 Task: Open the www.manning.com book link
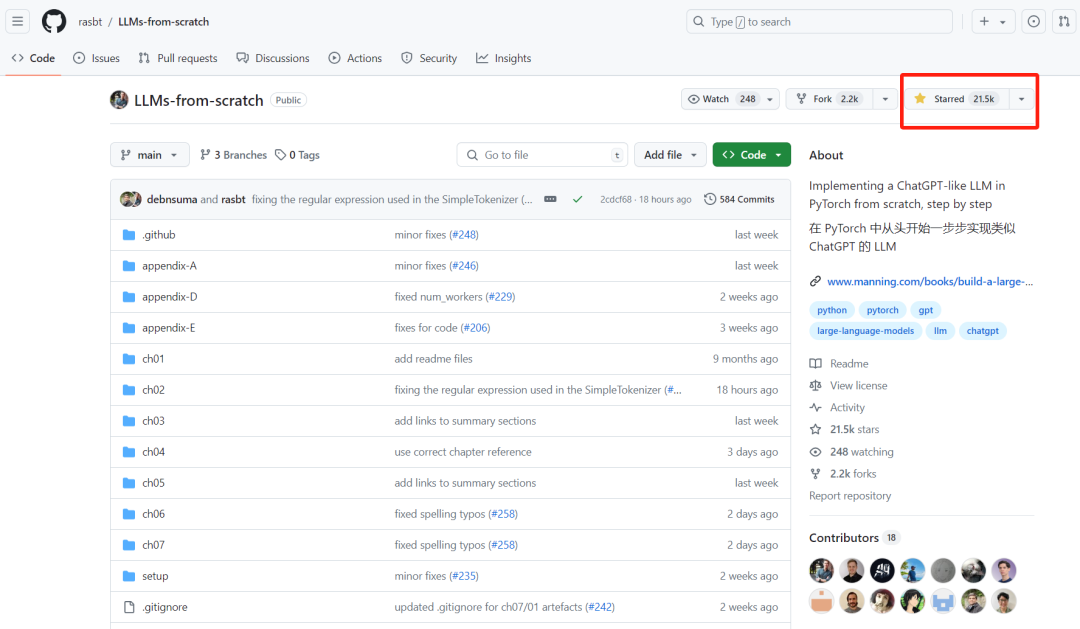930,281
